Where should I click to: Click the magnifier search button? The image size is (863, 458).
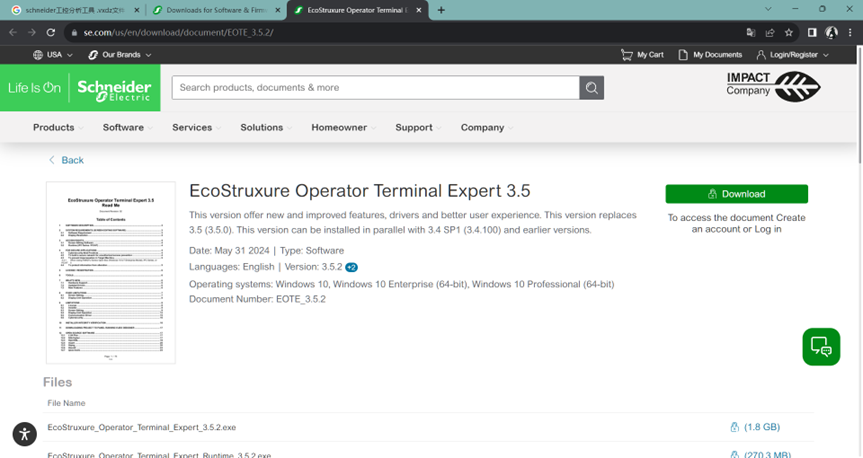592,88
